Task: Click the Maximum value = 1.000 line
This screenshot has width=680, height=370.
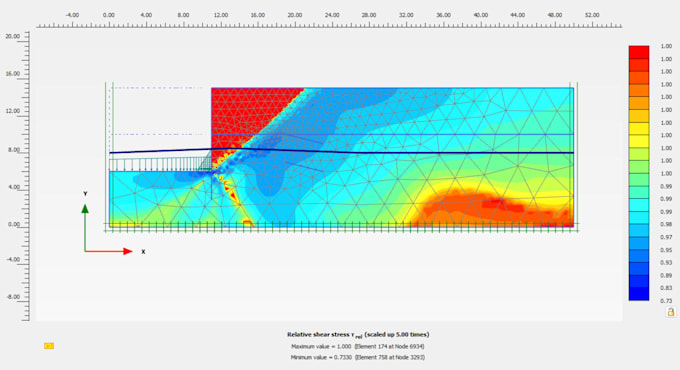Action: (x=358, y=346)
